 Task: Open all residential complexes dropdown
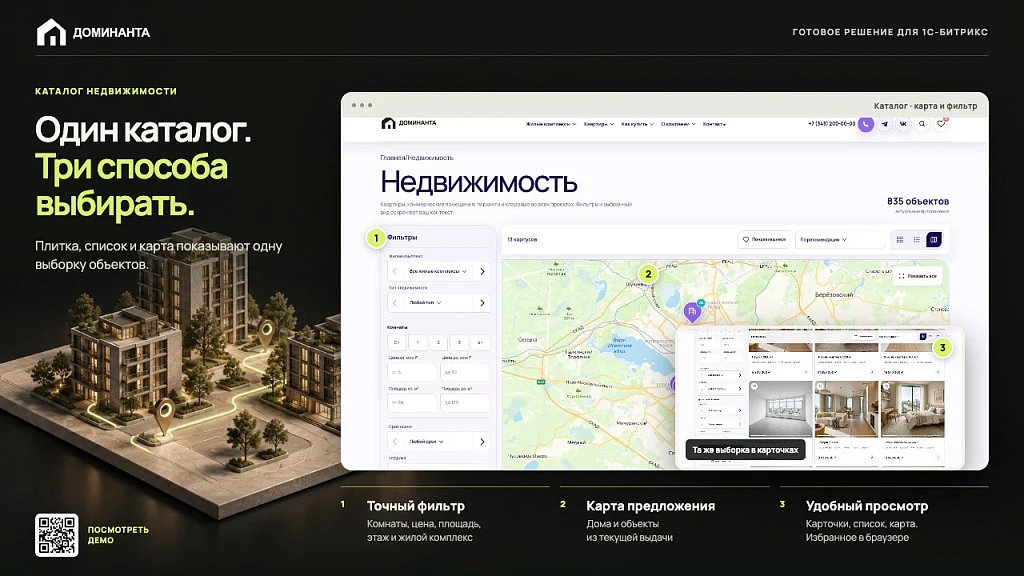pyautogui.click(x=438, y=271)
